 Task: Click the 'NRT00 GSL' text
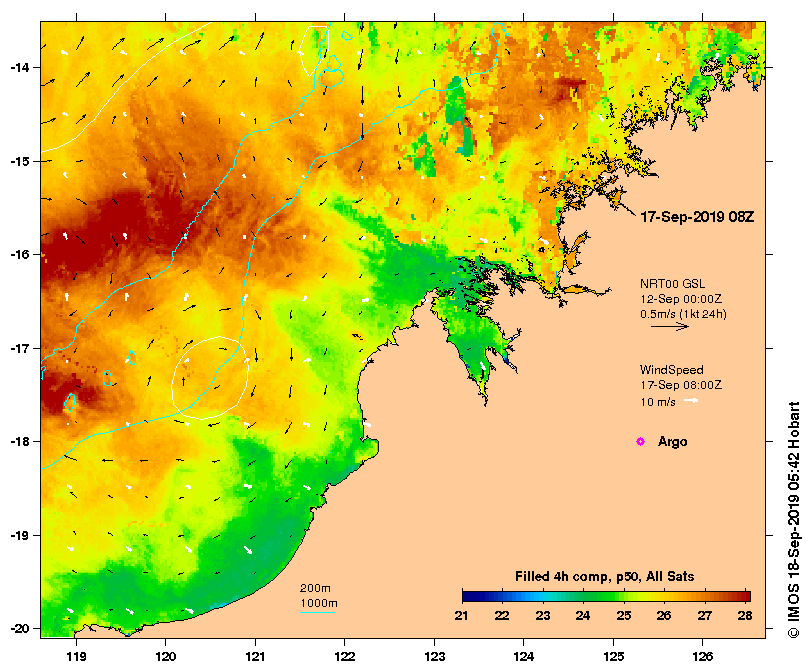(x=672, y=284)
